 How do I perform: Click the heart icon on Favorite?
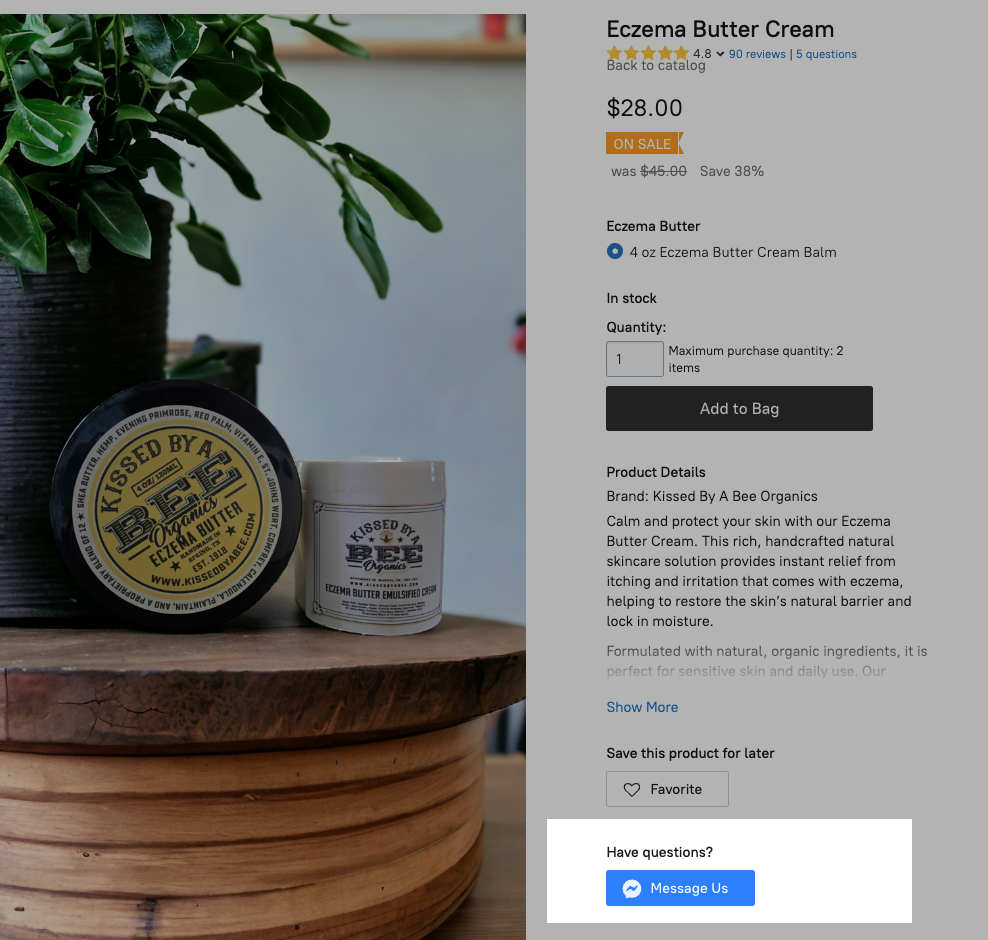[x=631, y=789]
